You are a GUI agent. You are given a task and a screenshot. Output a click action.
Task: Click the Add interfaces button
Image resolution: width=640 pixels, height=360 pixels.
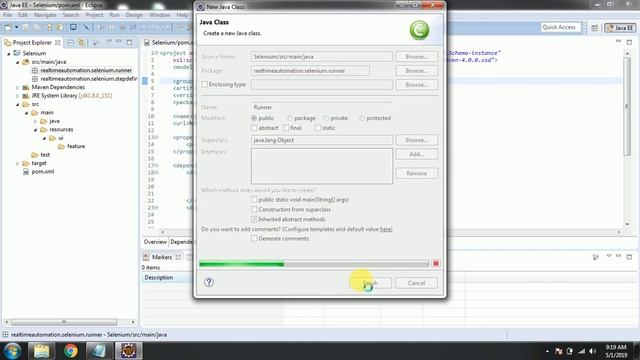click(x=416, y=154)
